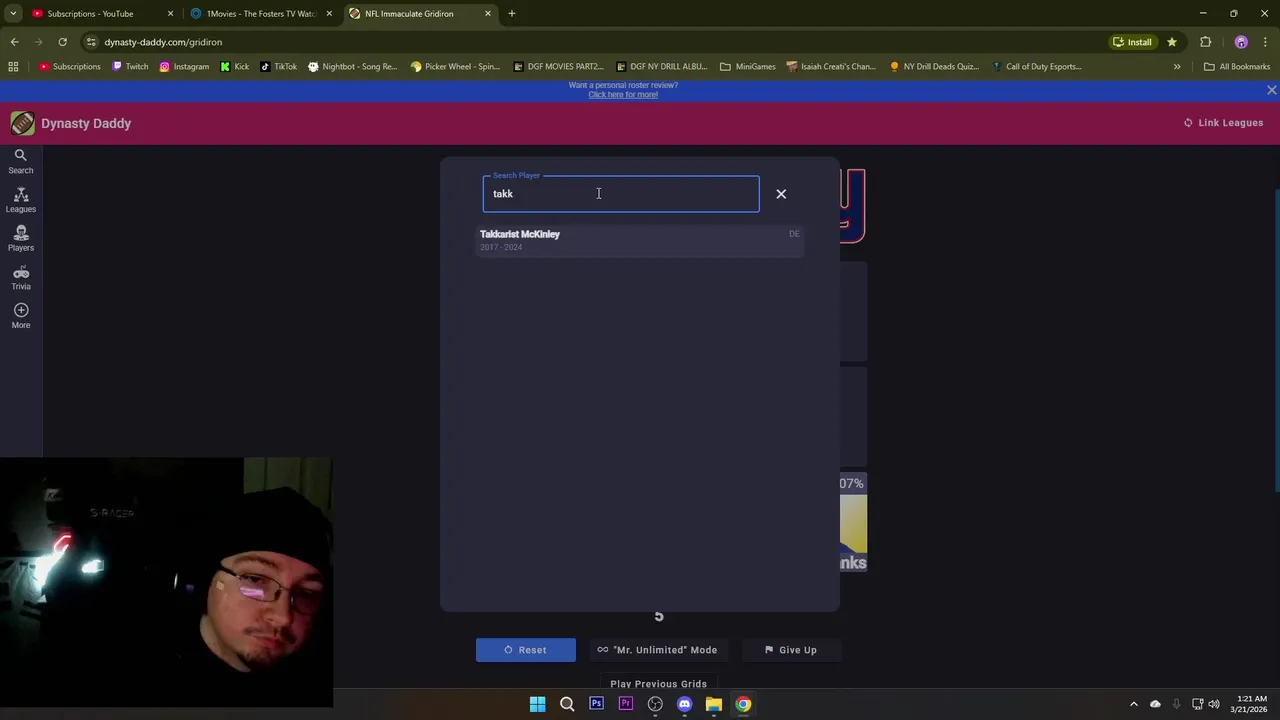Open the Kick bookmark
Image resolution: width=1280 pixels, height=720 pixels.
click(235, 67)
